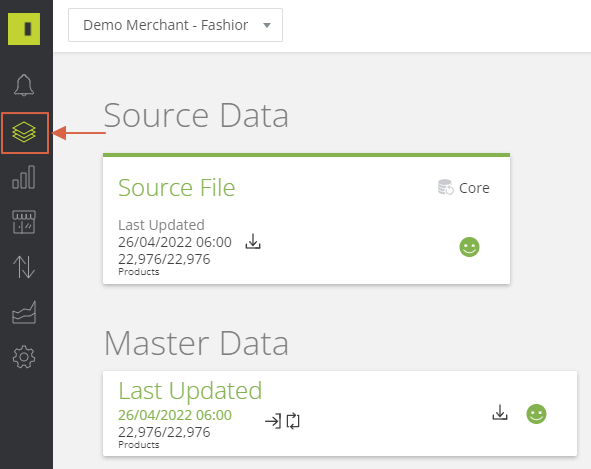Click the Core database icon
This screenshot has width=591, height=469.
coord(446,187)
